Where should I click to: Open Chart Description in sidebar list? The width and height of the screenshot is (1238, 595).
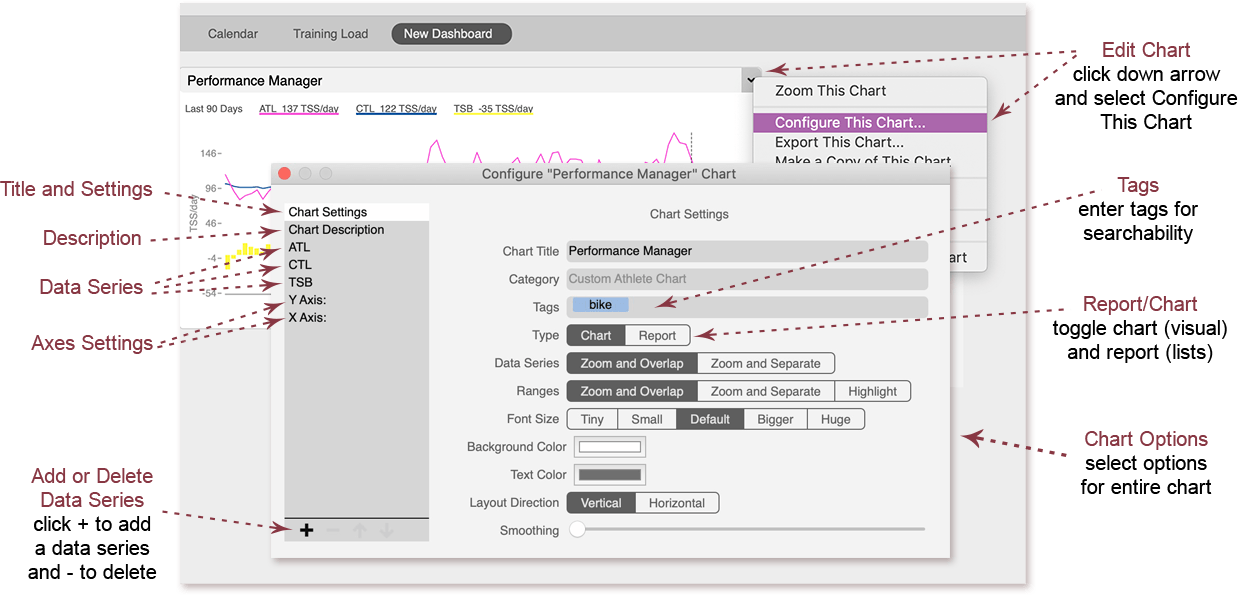(x=357, y=230)
